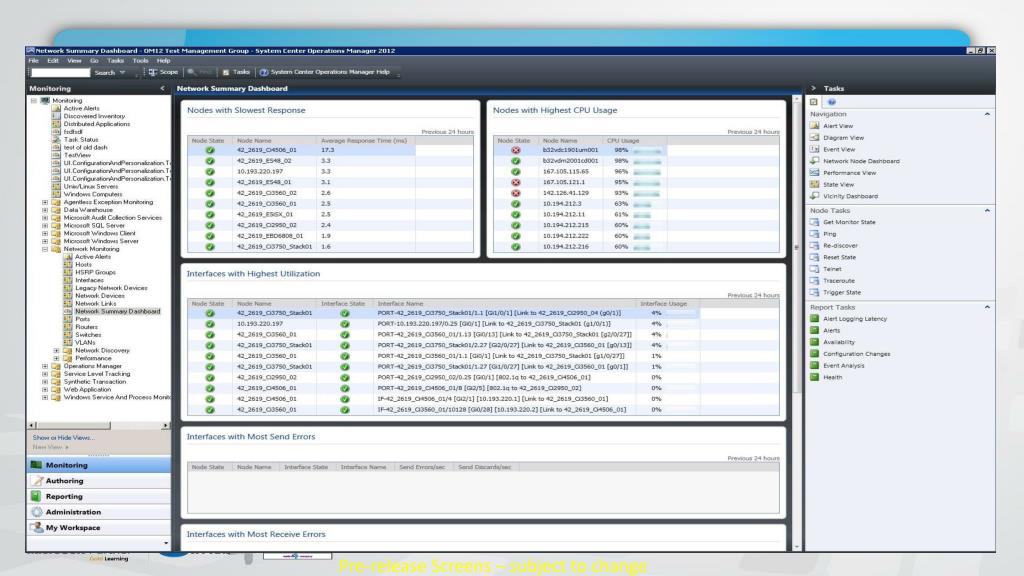Click the Configuration Changes report icon
The image size is (1024, 576).
[814, 354]
